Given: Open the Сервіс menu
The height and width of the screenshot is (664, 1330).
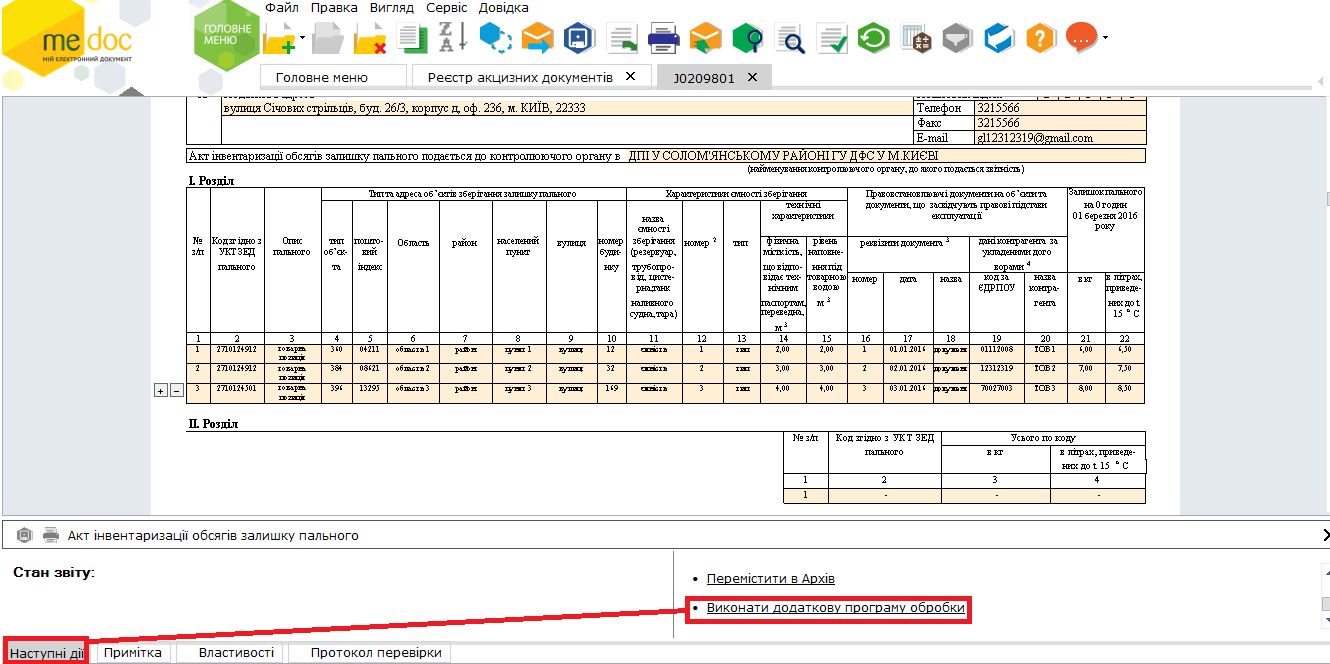Looking at the screenshot, I should point(446,8).
